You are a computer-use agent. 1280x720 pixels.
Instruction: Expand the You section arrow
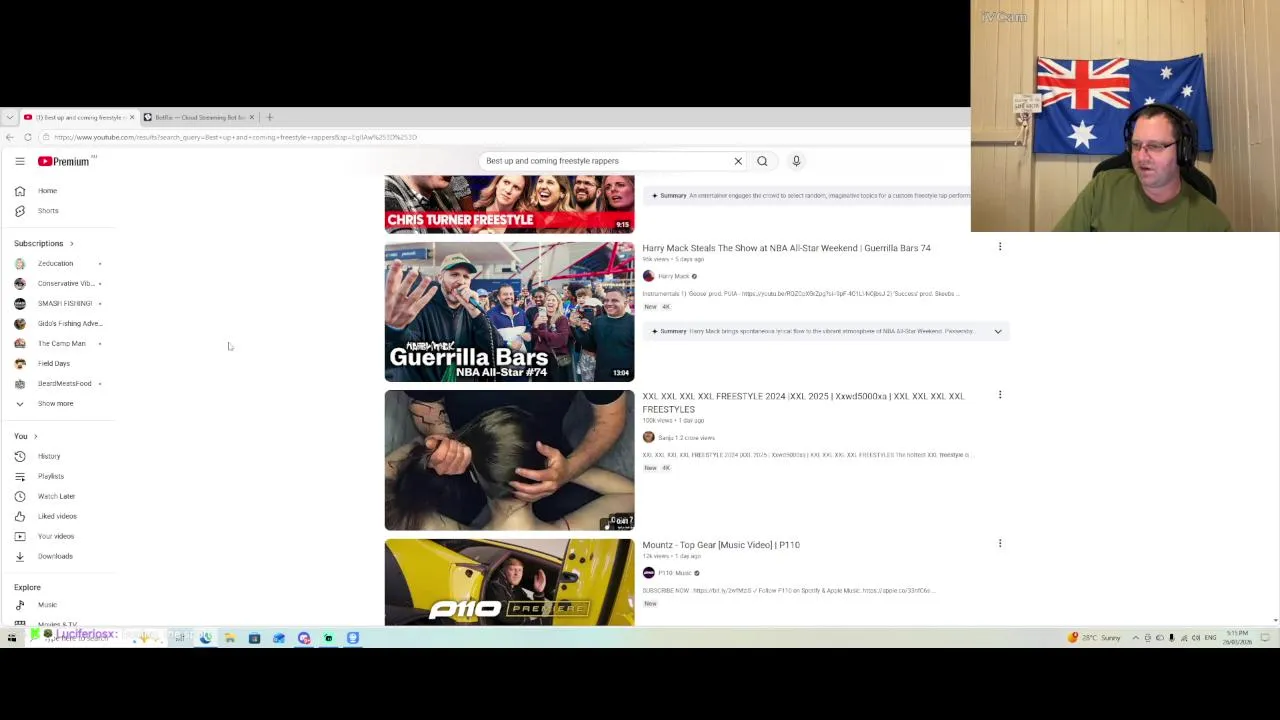tap(35, 436)
